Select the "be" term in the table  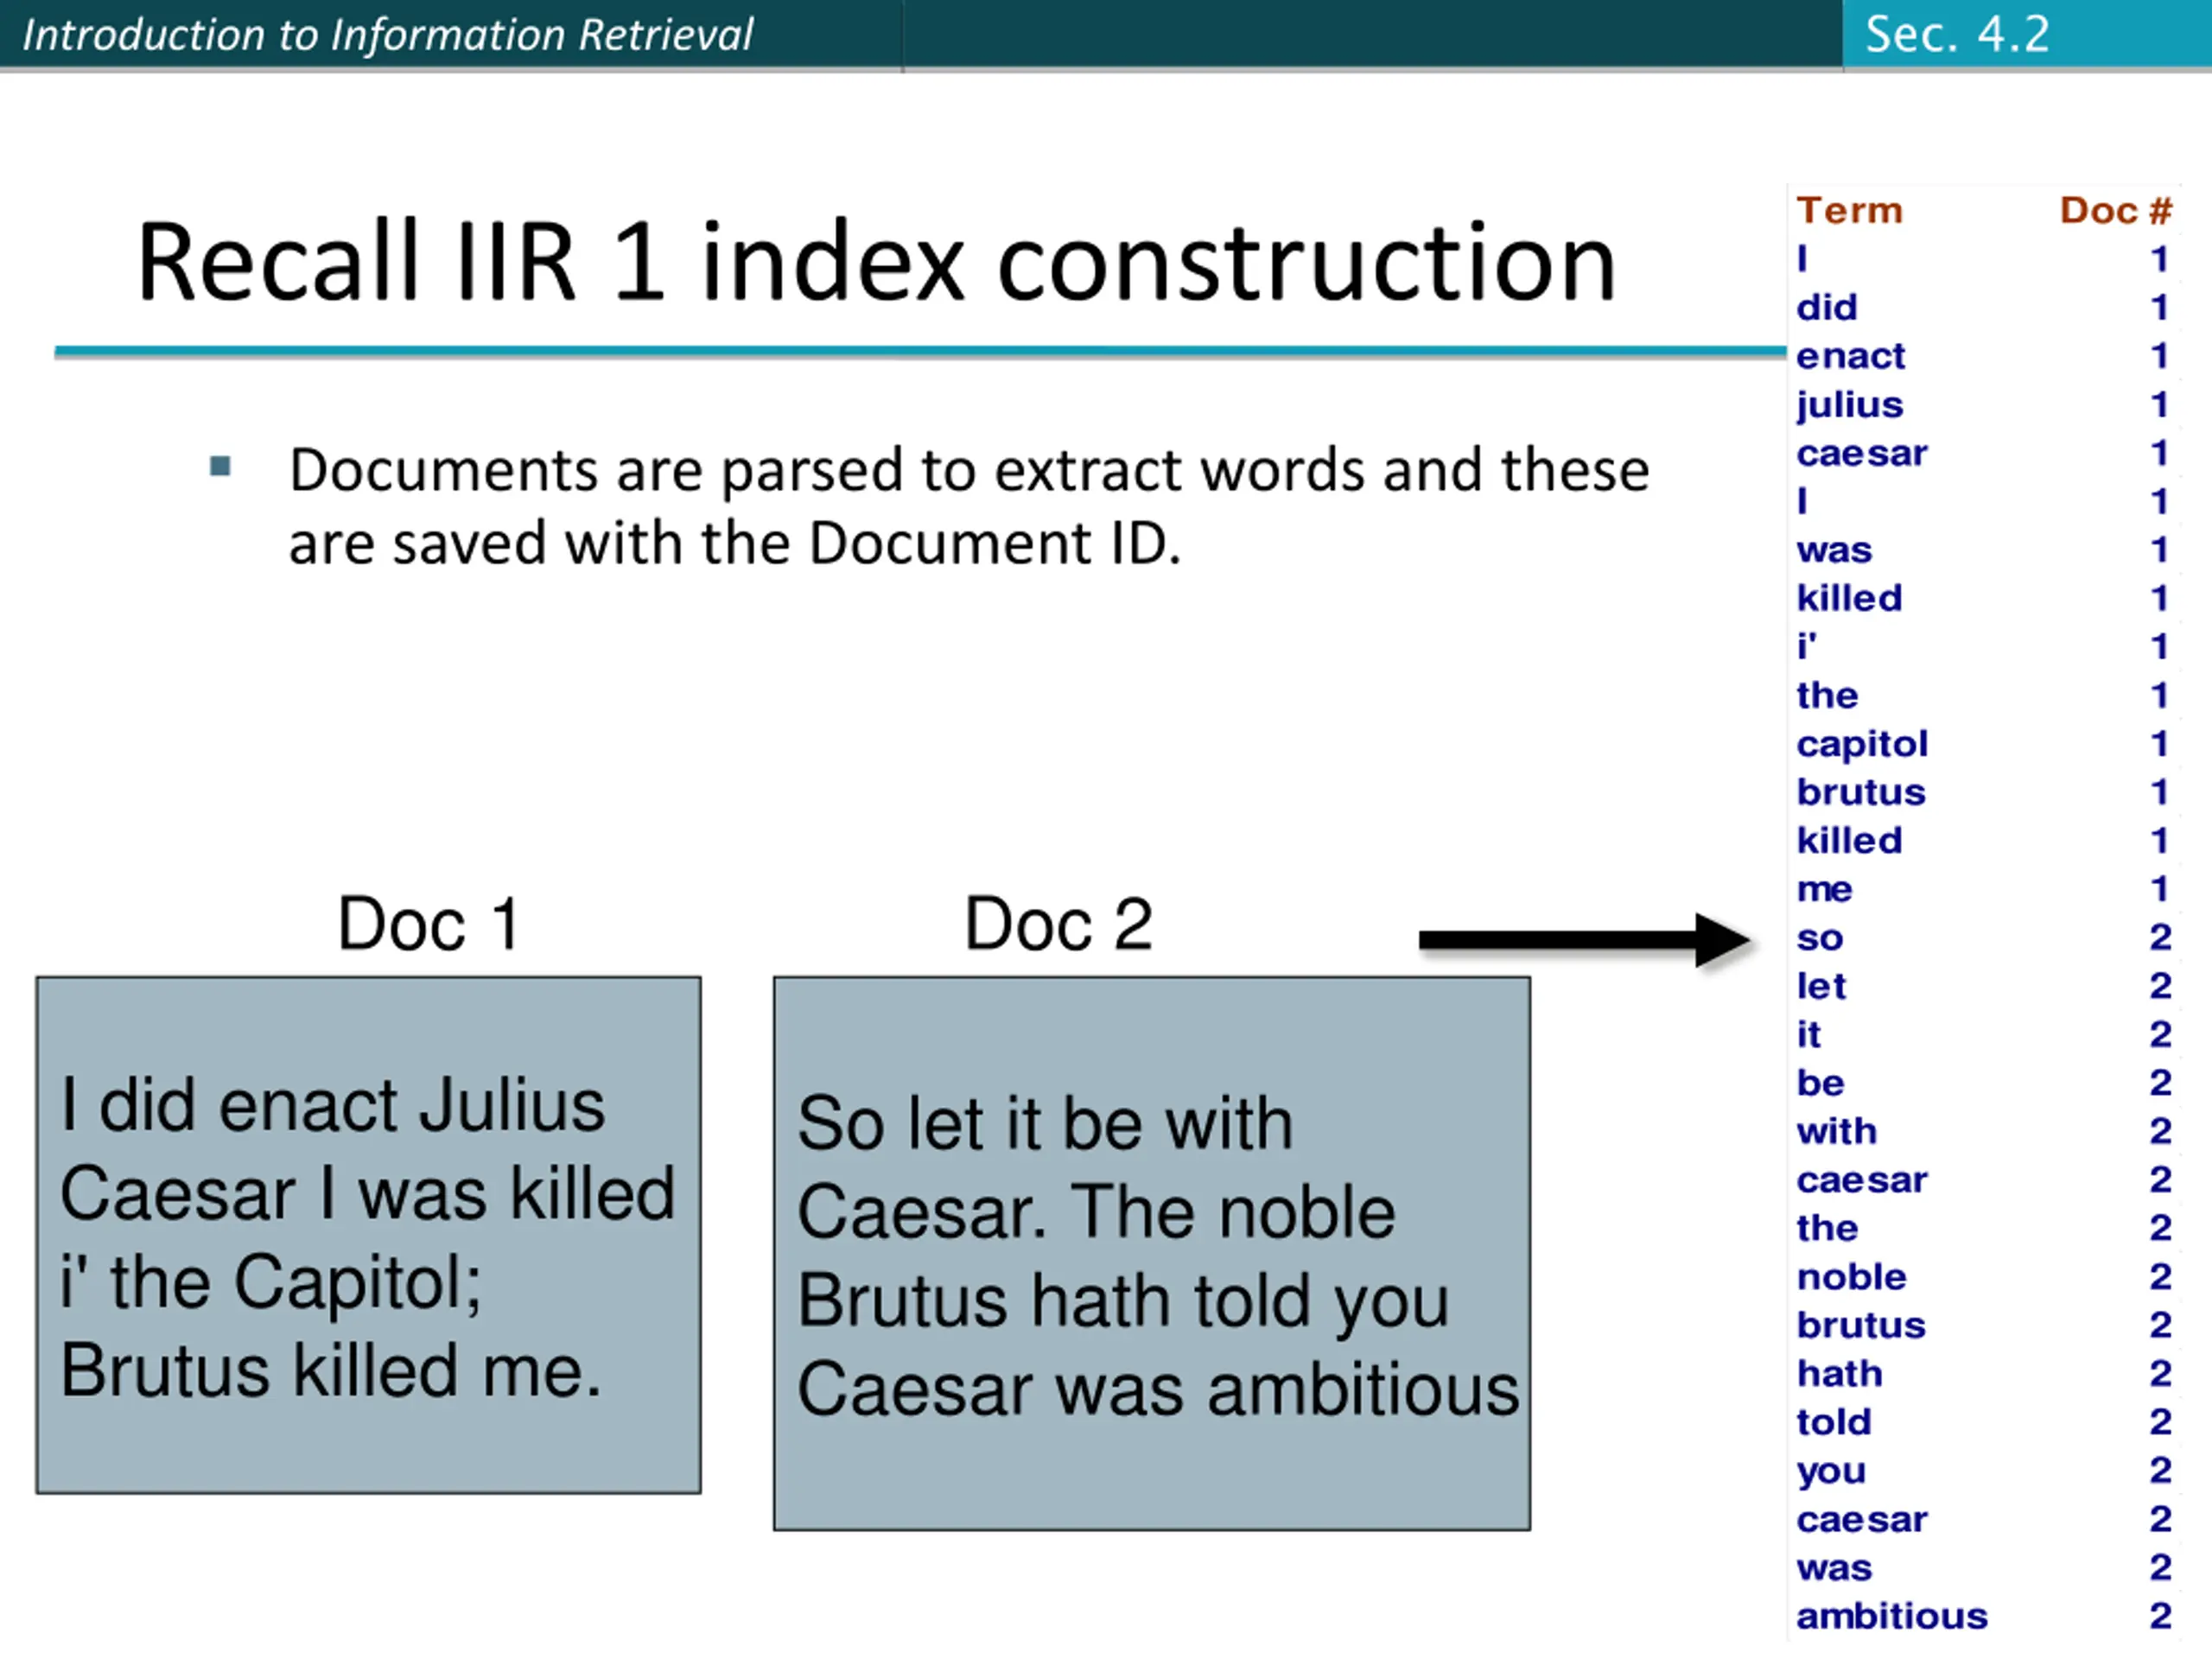[x=1820, y=1083]
